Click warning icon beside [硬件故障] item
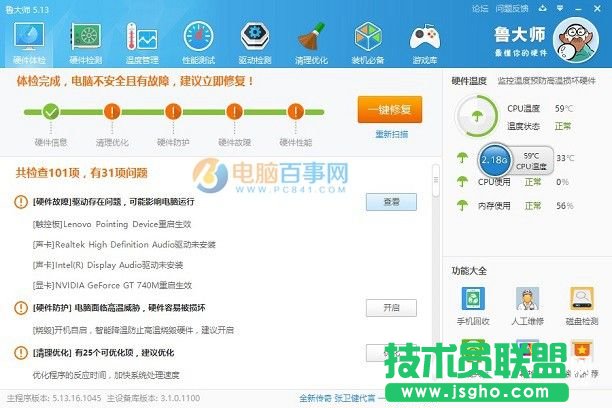Image resolution: width=612 pixels, height=408 pixels. pos(21,202)
